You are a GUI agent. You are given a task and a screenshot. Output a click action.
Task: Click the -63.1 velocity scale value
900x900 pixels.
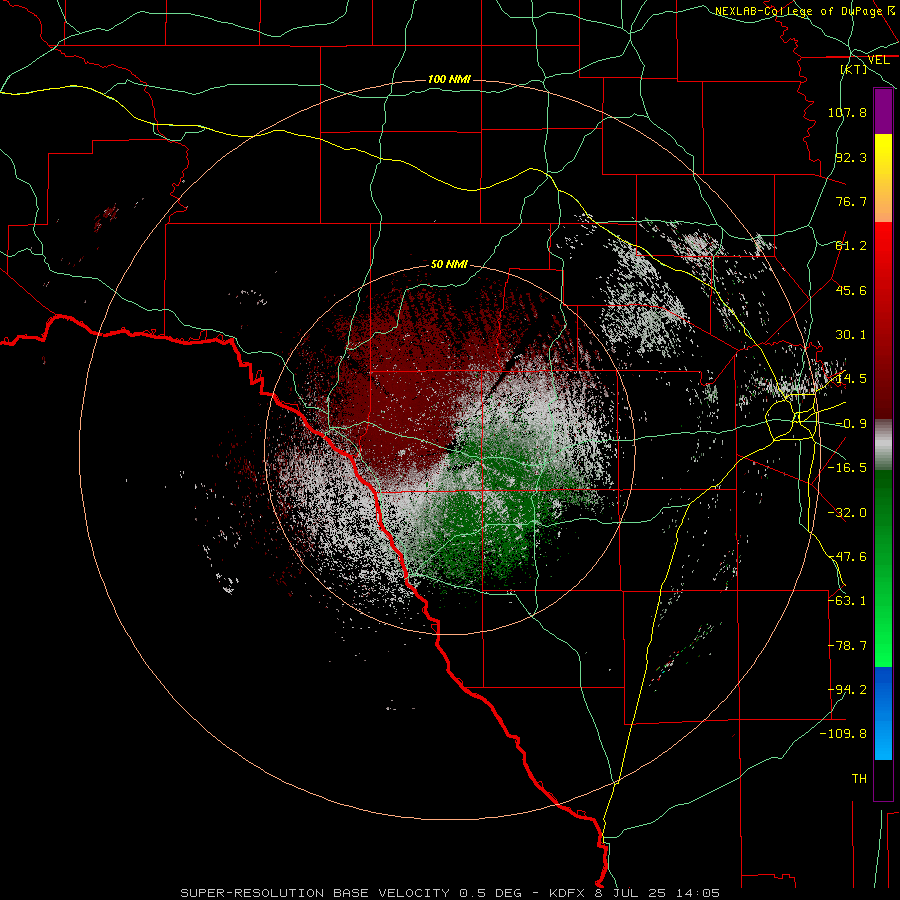point(847,601)
